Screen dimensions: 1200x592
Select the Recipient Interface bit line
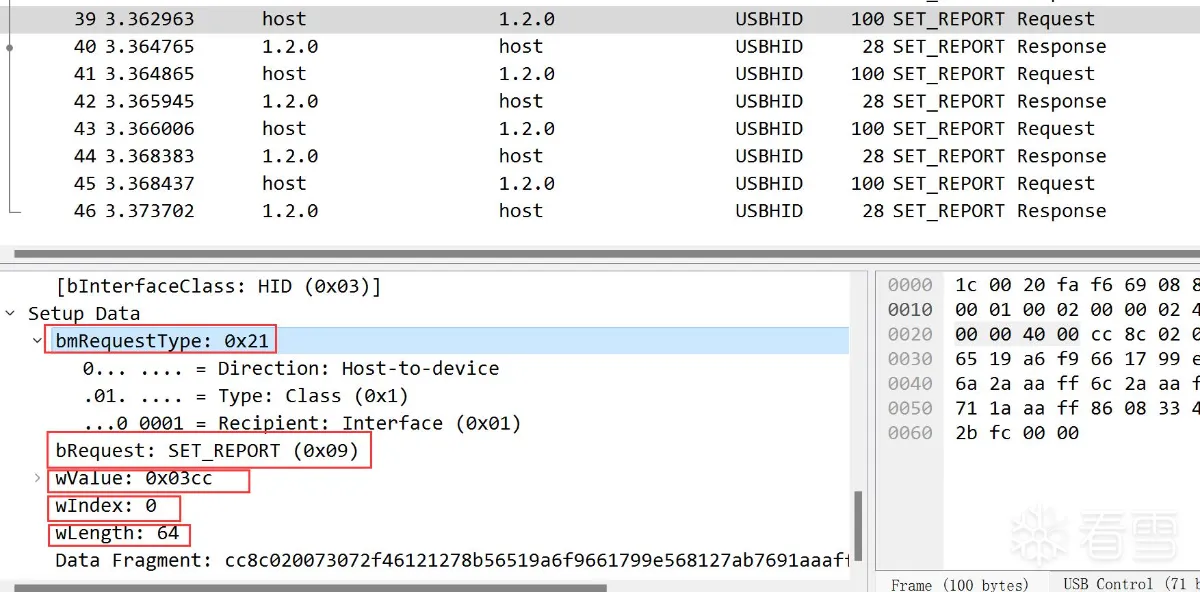[x=300, y=423]
